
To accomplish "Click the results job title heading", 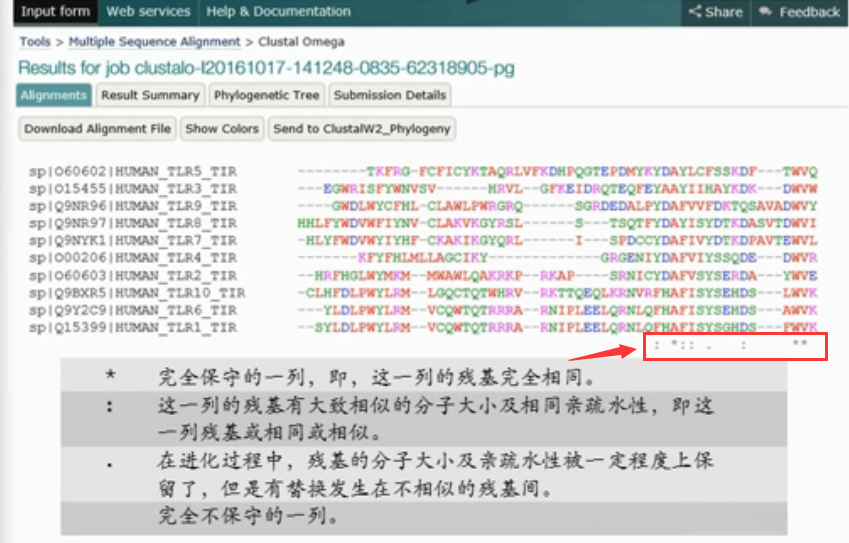I will [266, 68].
